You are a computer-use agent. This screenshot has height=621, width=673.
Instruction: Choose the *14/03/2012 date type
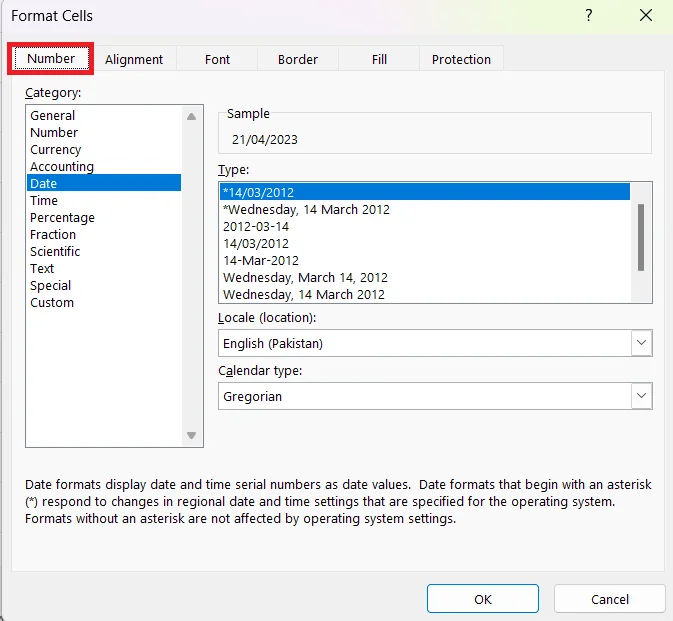pos(425,192)
